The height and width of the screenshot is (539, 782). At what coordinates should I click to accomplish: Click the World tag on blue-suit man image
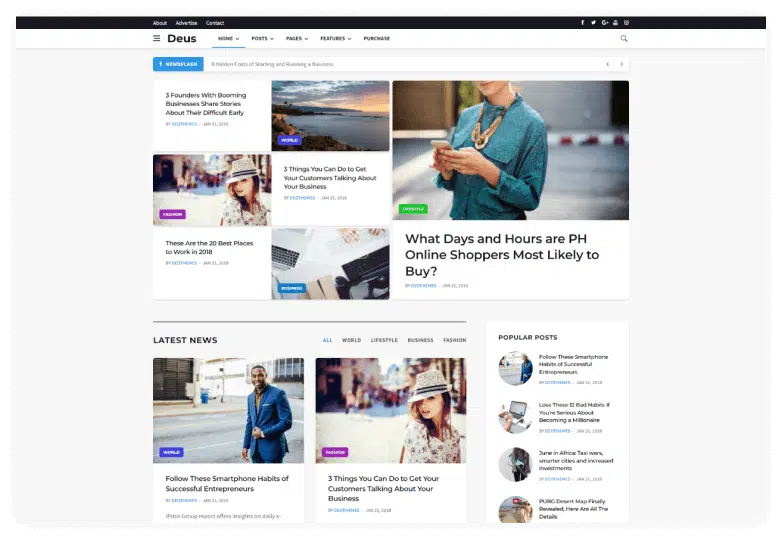[171, 452]
